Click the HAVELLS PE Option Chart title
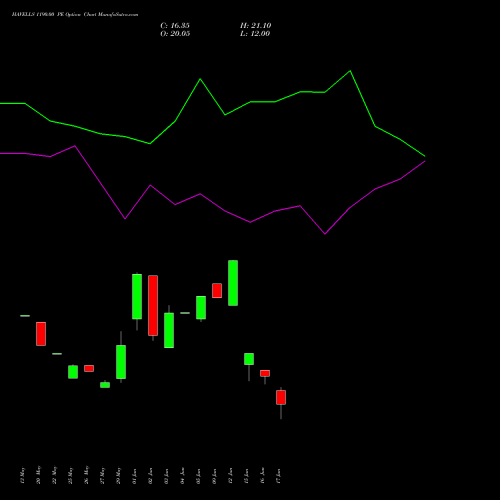The height and width of the screenshot is (500, 500). point(75,15)
